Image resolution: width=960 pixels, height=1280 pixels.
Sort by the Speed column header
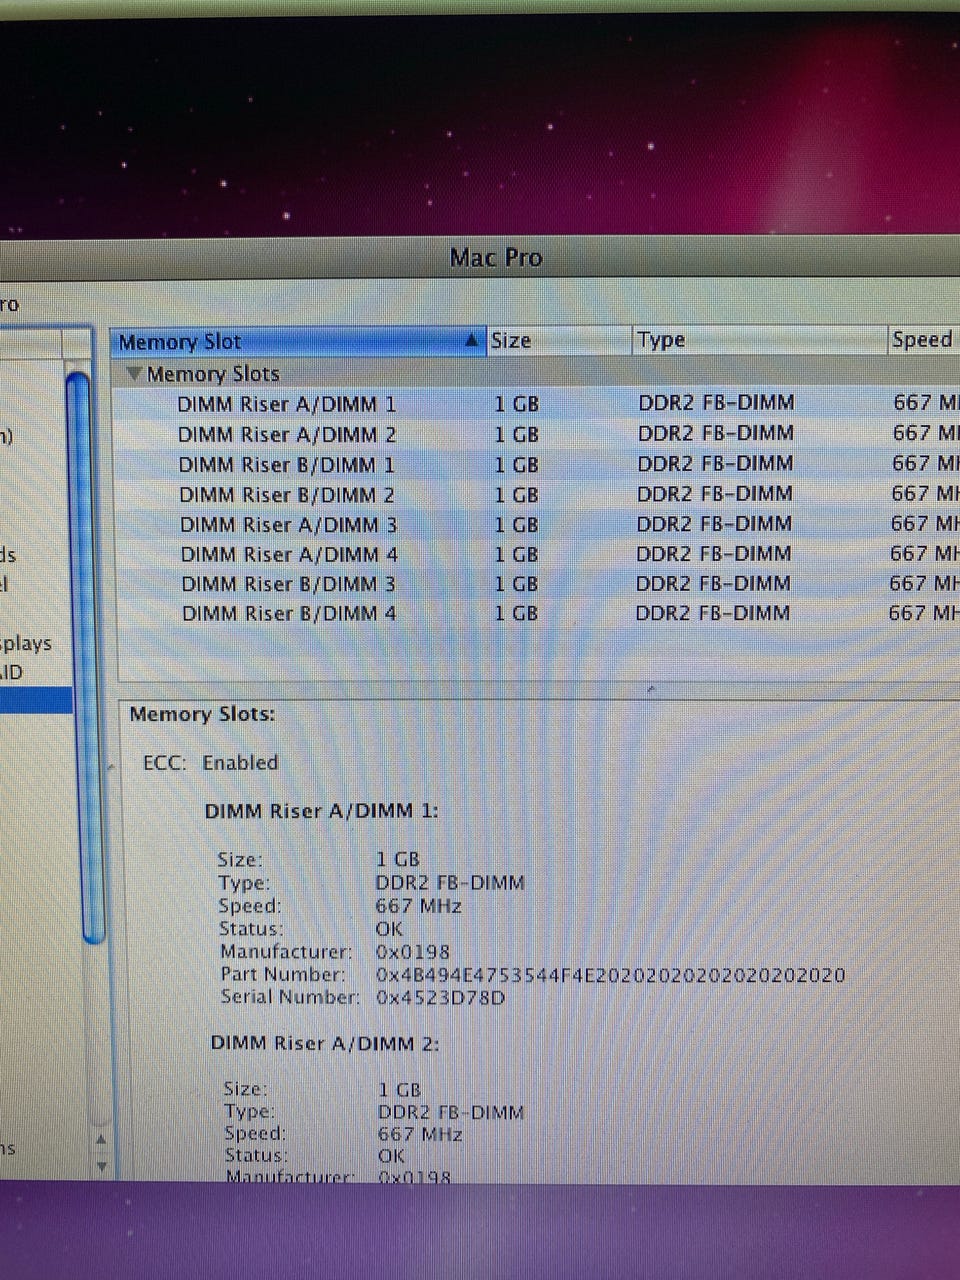(x=924, y=339)
